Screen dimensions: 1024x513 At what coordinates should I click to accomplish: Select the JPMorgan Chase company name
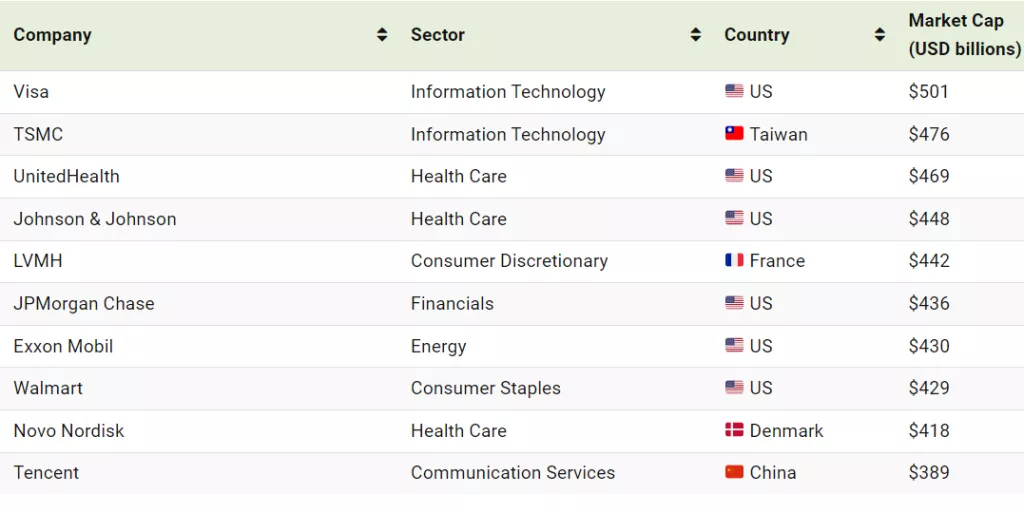pyautogui.click(x=84, y=304)
